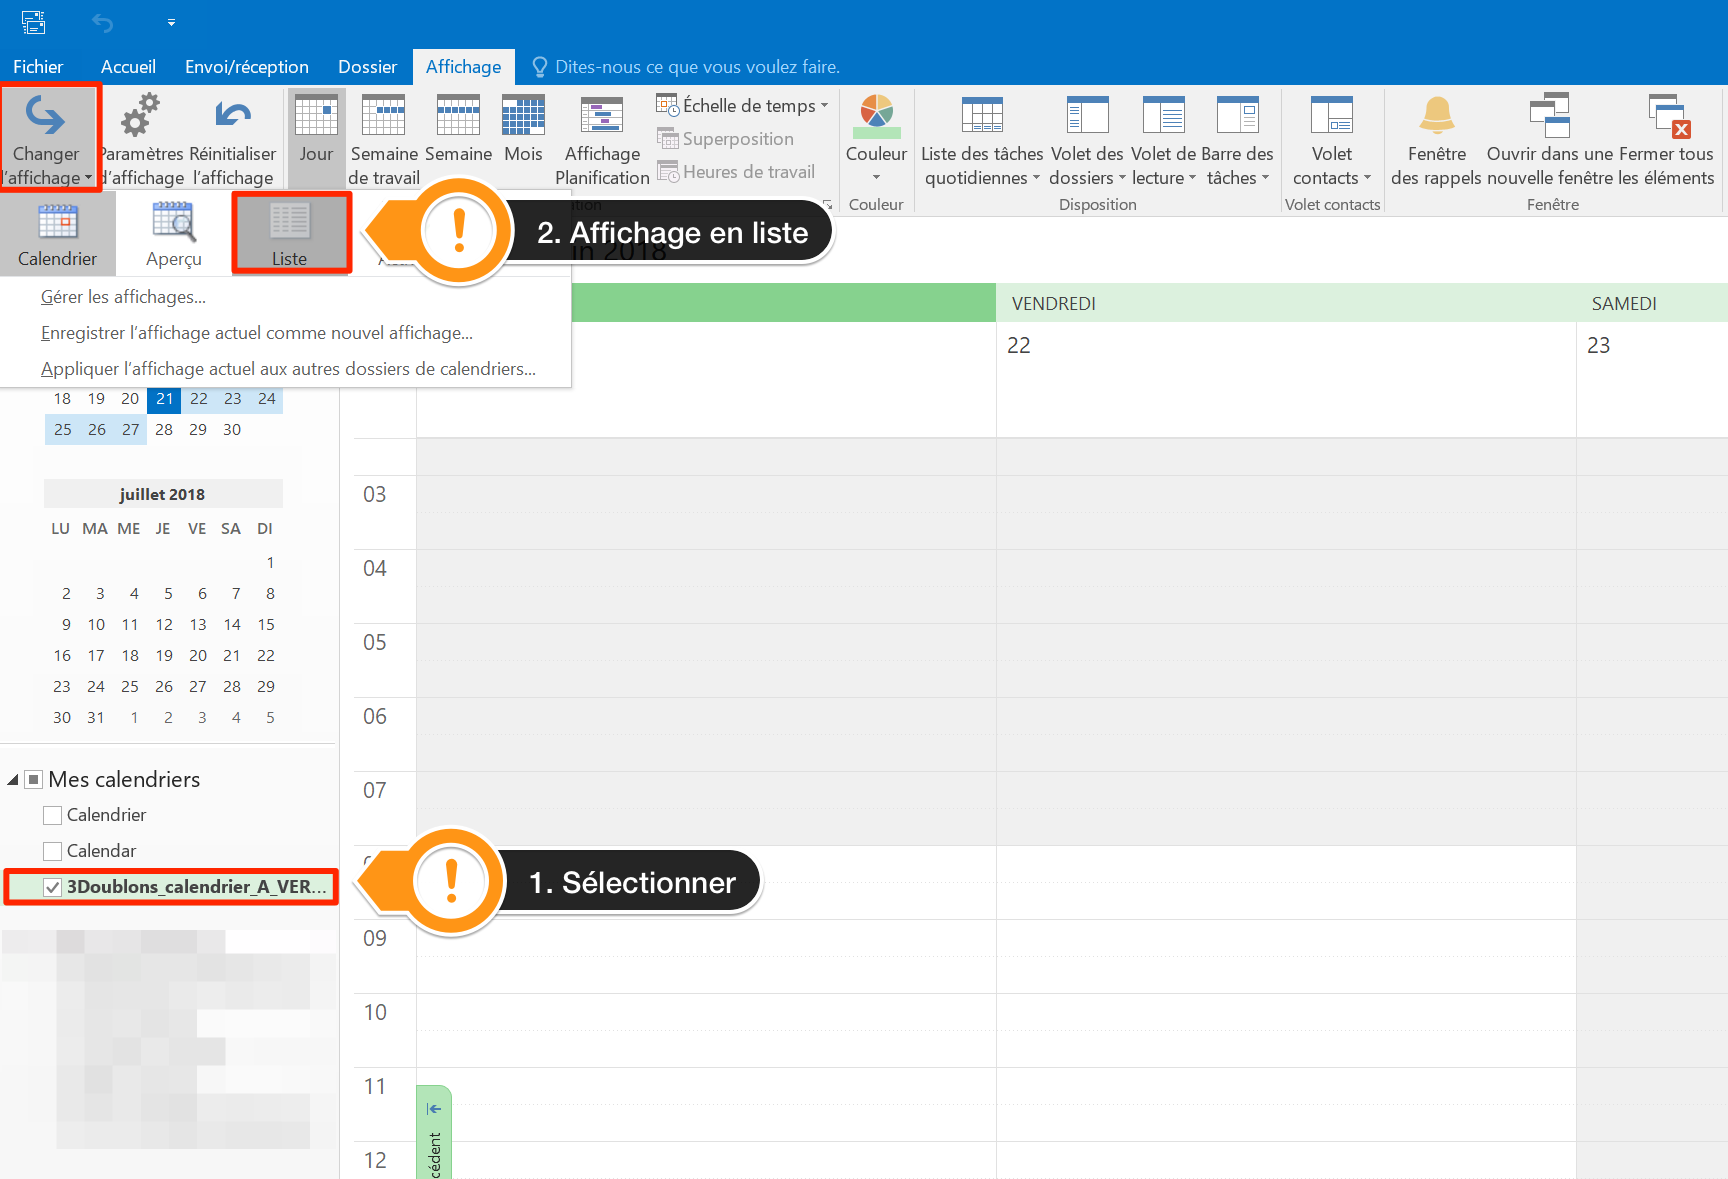Switch to the Envoi/réception tab
The image size is (1728, 1179).
tap(246, 67)
